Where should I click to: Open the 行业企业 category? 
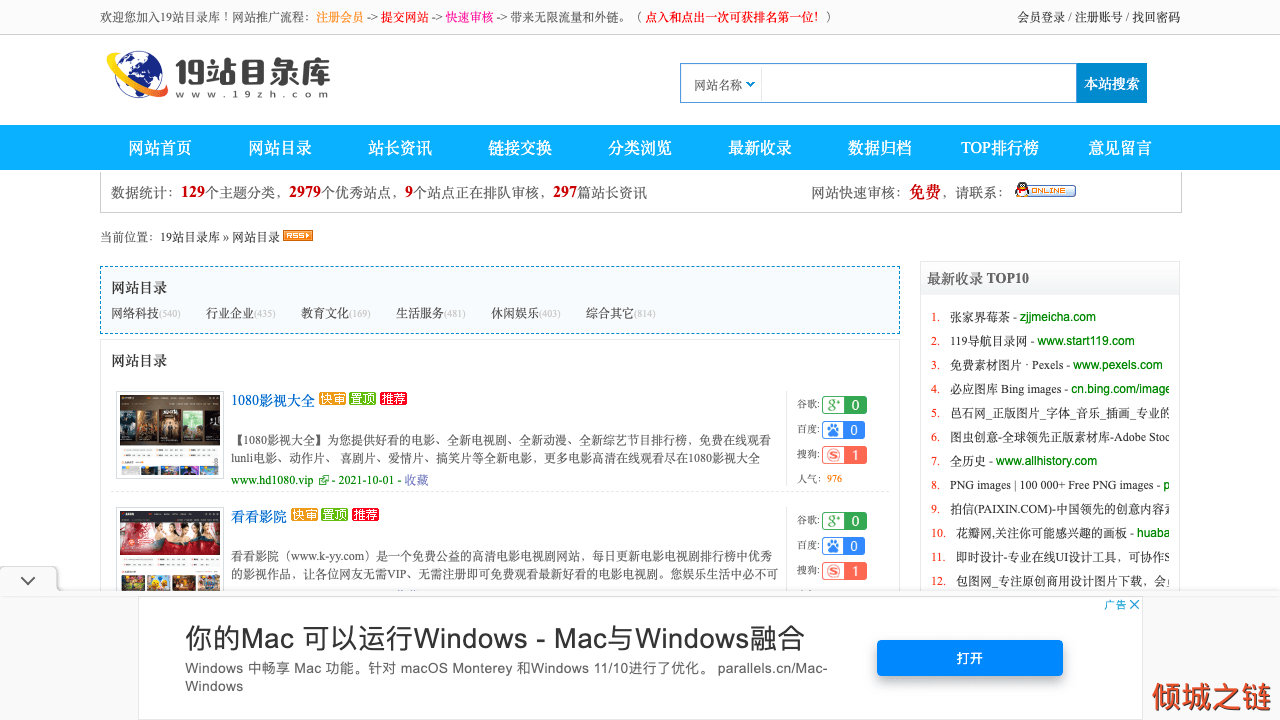[230, 313]
